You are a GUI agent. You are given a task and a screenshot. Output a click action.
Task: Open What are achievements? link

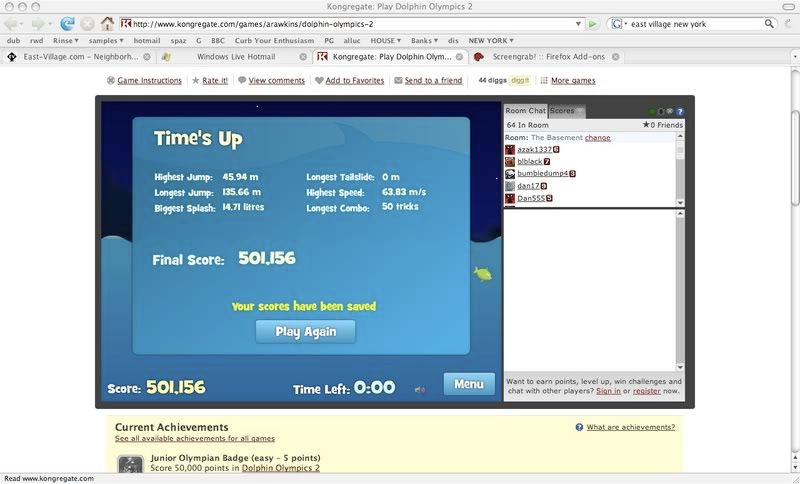tap(631, 427)
